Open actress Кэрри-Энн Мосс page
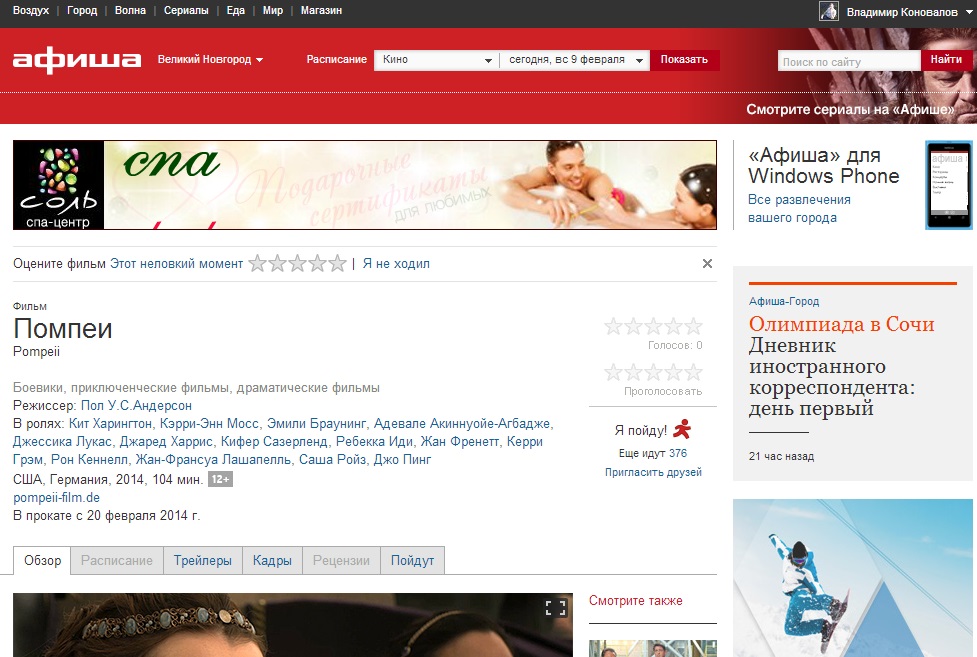977x657 pixels. [x=209, y=424]
